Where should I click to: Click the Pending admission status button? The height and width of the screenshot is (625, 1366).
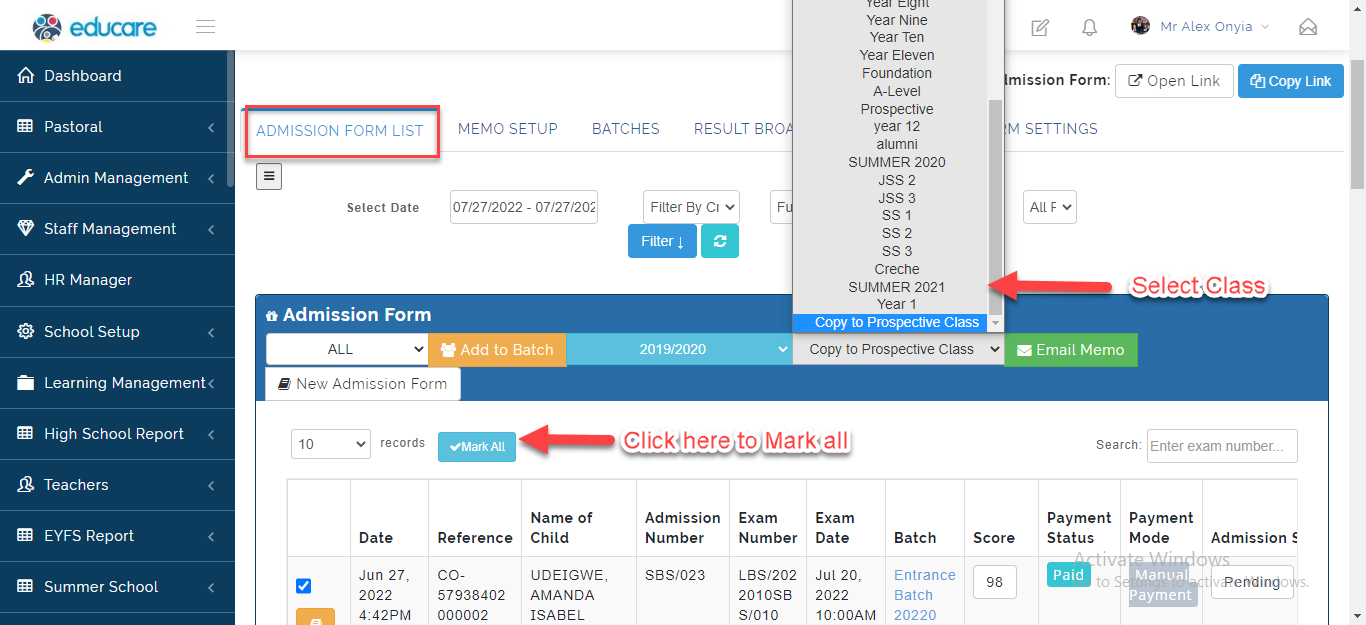click(x=1252, y=582)
